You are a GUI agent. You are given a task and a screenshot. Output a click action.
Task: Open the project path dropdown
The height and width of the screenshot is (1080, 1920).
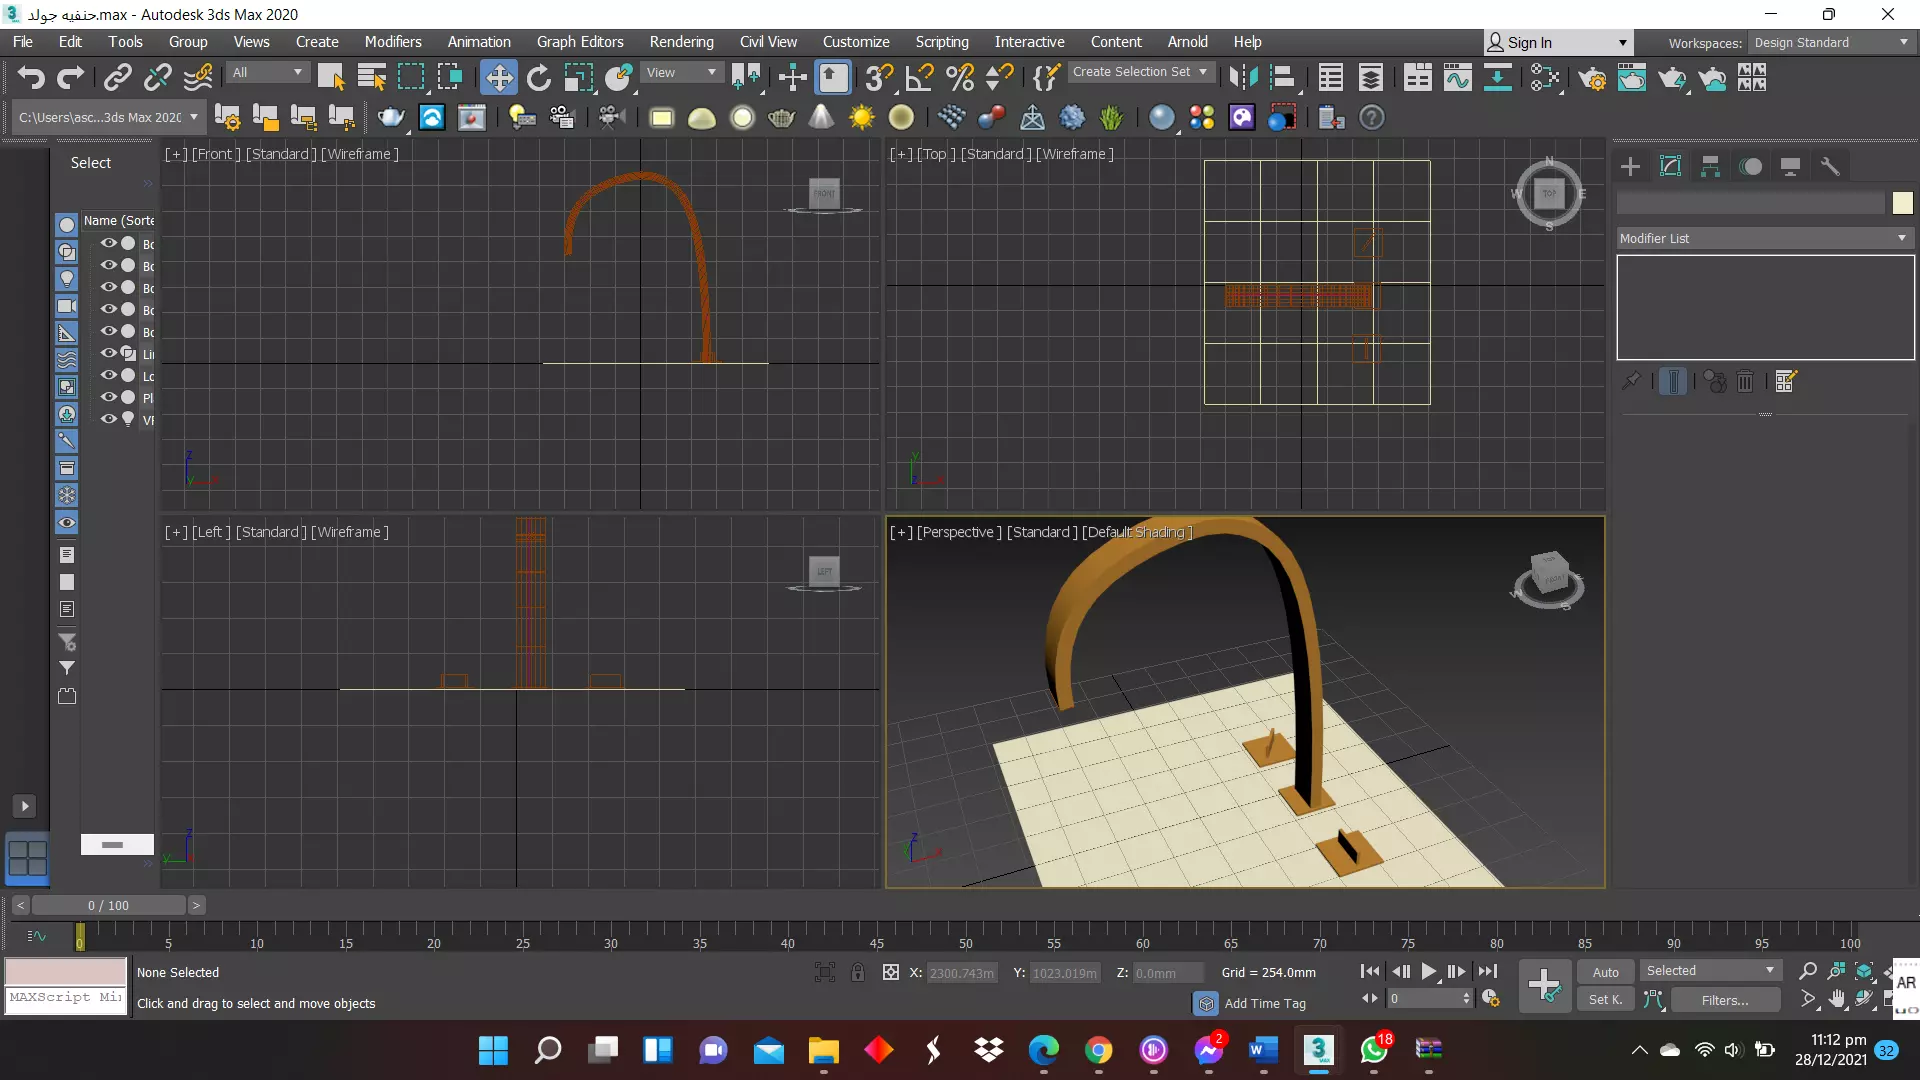click(x=108, y=117)
